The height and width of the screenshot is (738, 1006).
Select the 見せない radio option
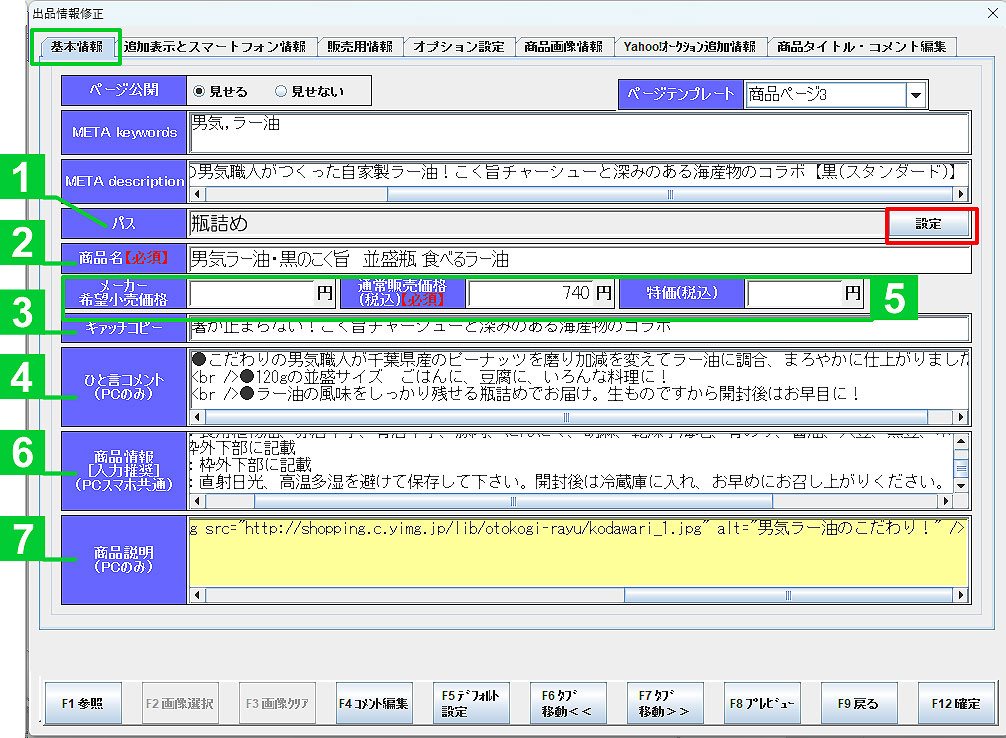pos(281,91)
